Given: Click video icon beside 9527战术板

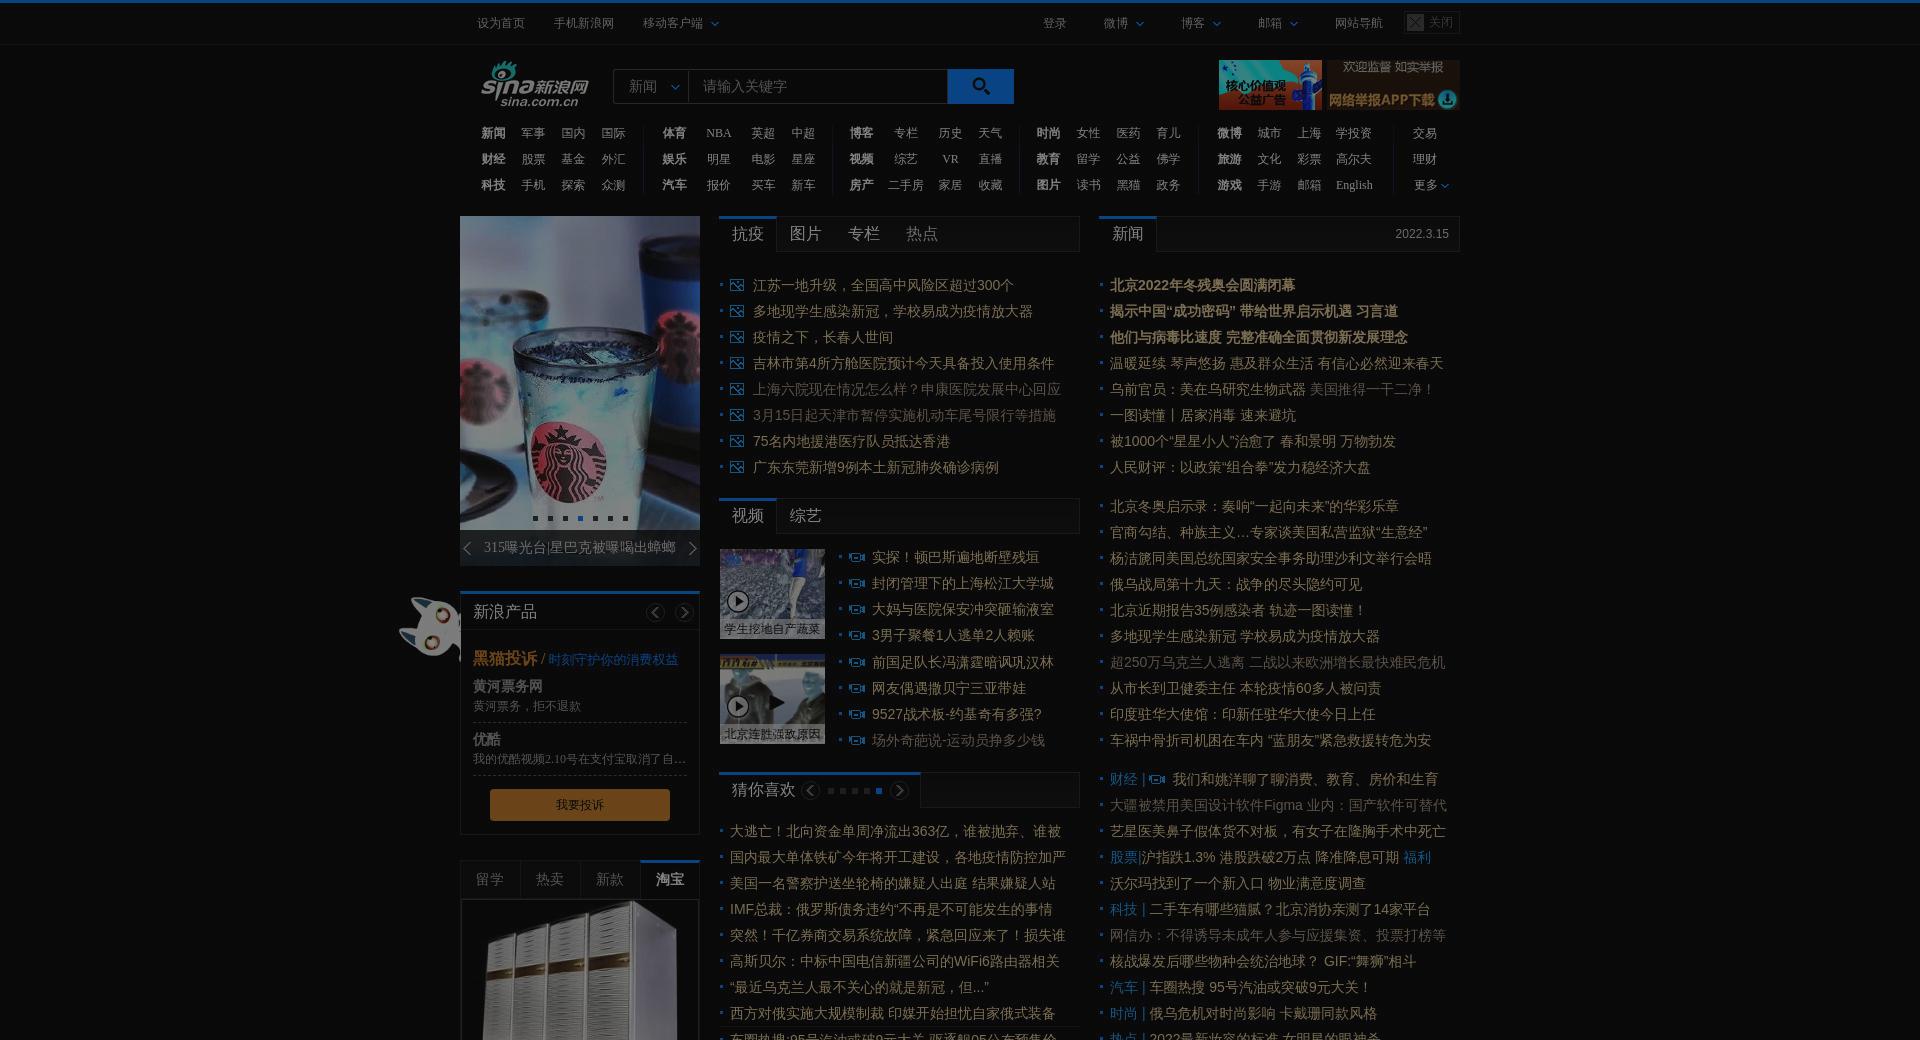Looking at the screenshot, I should coord(857,714).
